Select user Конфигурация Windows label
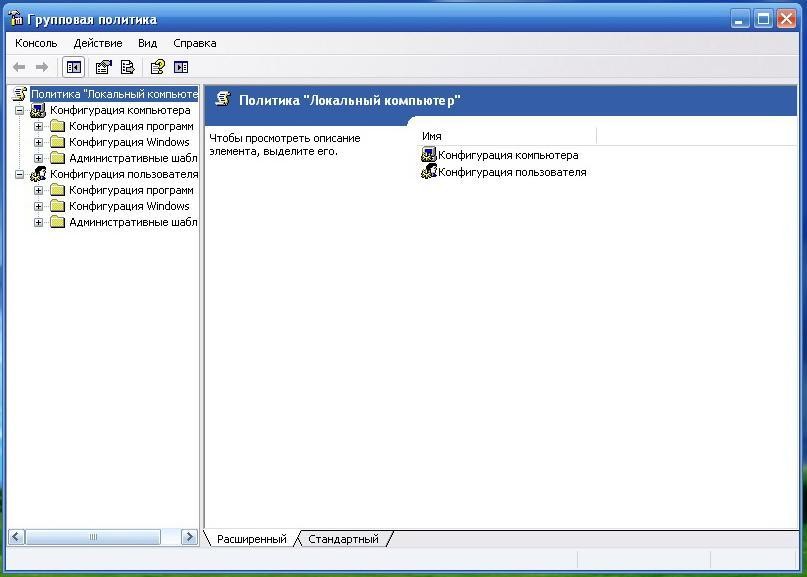This screenshot has height=577, width=807. click(129, 206)
